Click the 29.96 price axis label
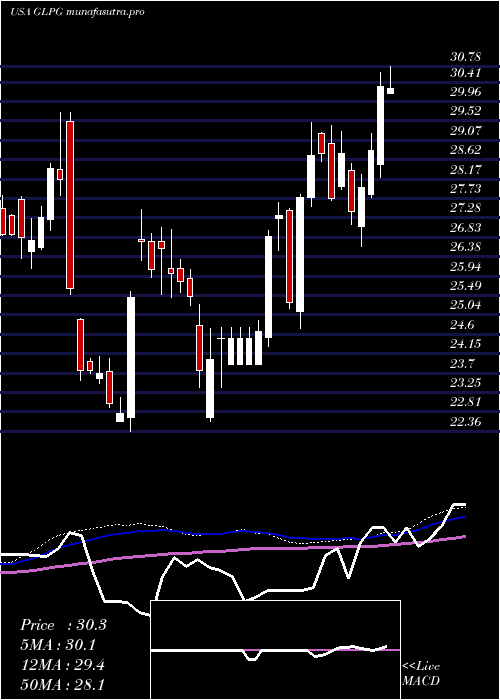 [x=466, y=92]
